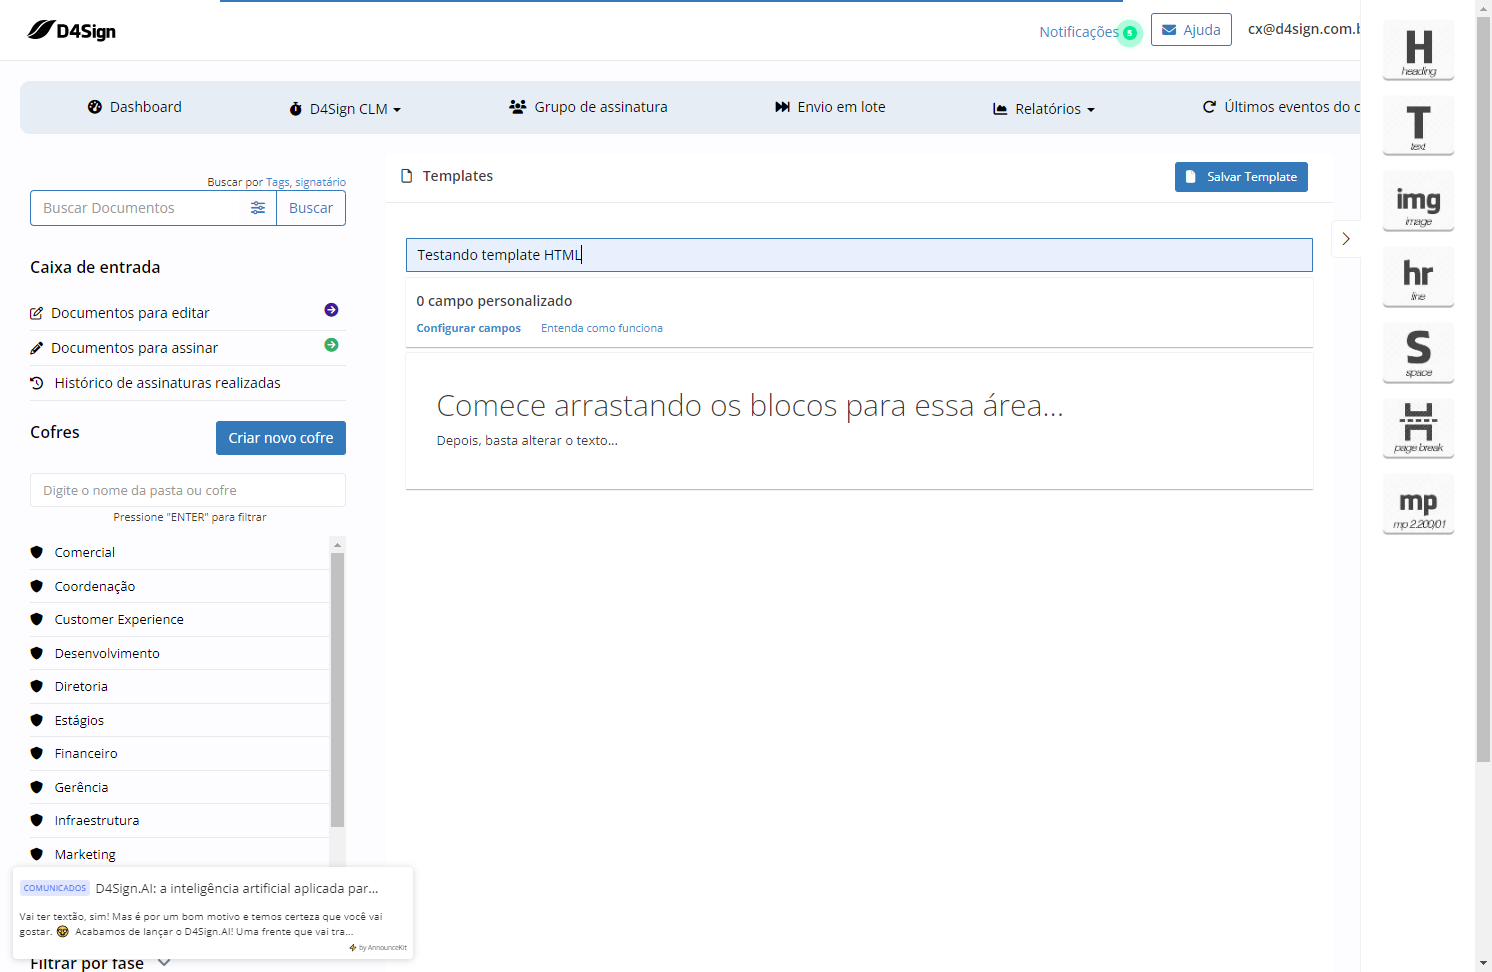This screenshot has height=972, width=1492.
Task: Click arrow icon beside Documentos para assinar
Action: click(x=331, y=345)
